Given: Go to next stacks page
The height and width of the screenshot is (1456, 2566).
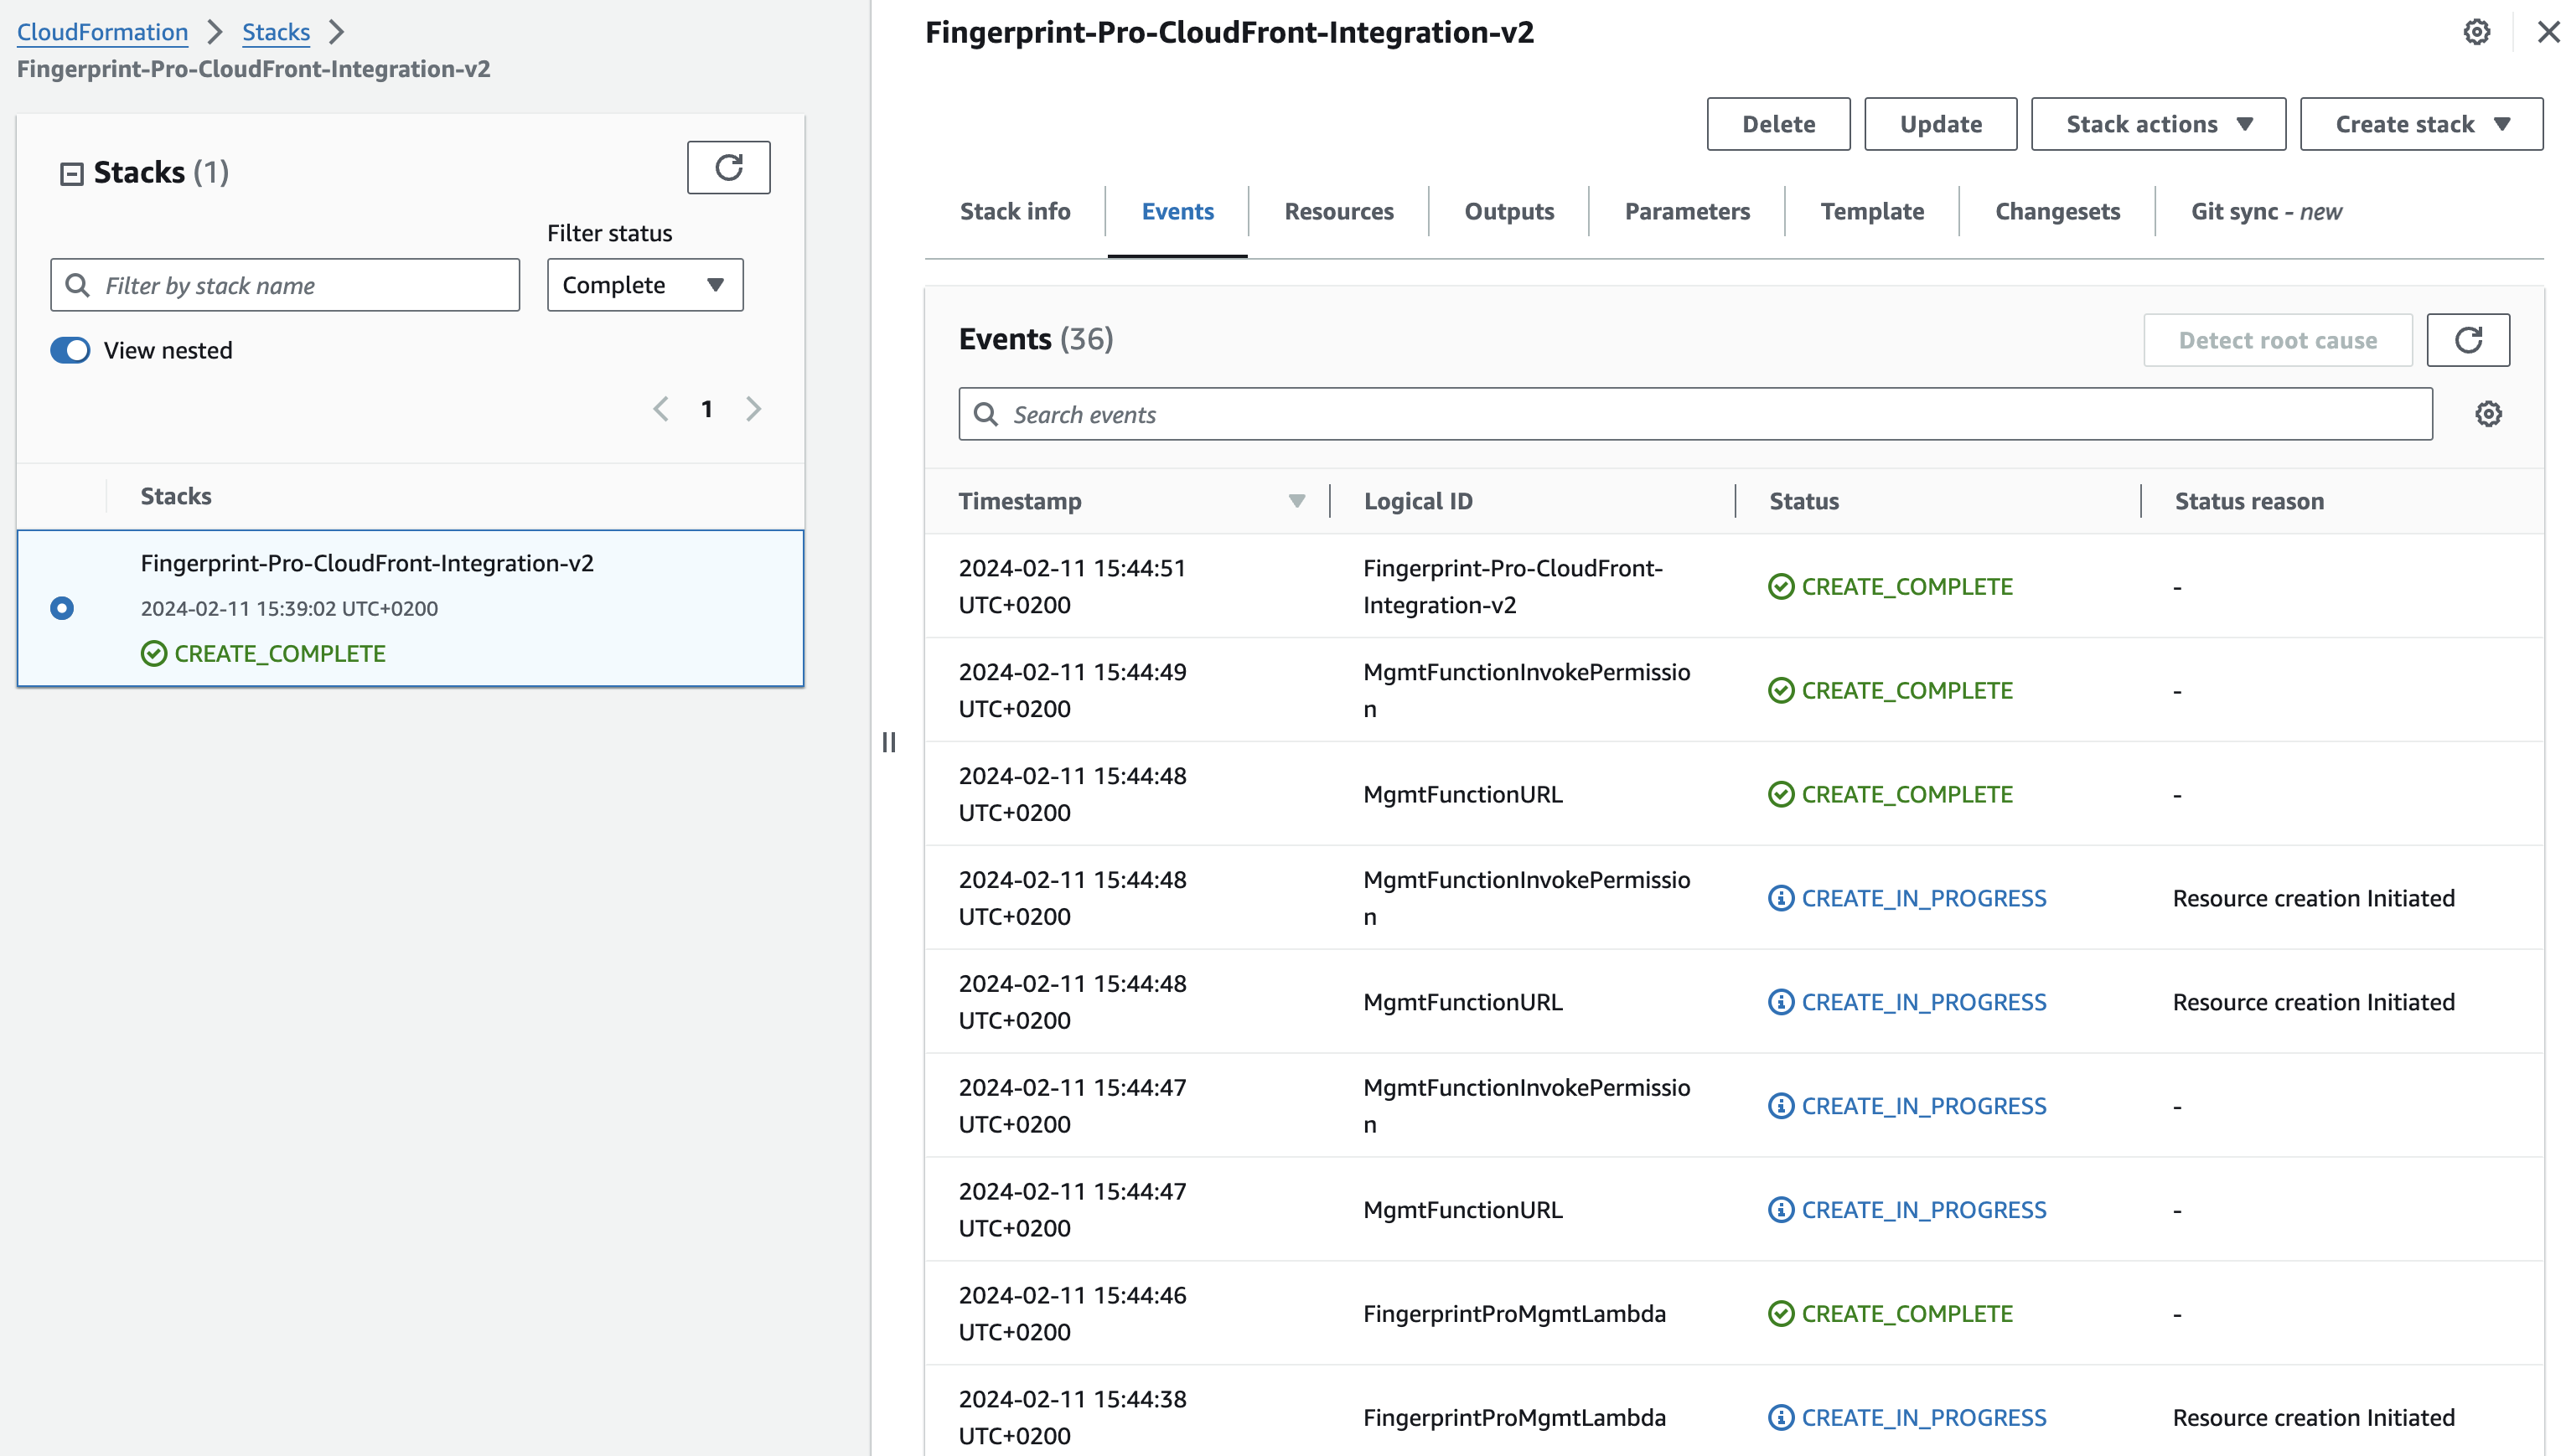Looking at the screenshot, I should (x=754, y=409).
